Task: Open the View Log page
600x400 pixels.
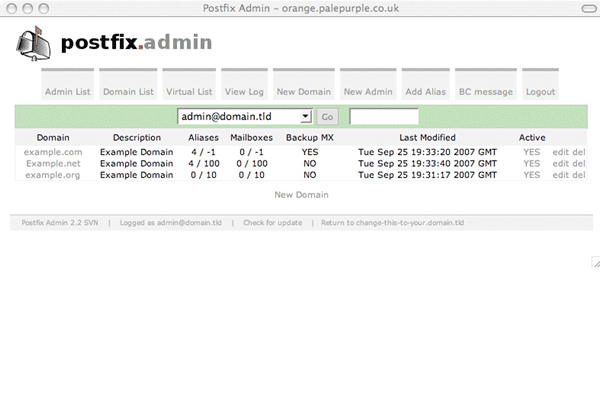Action: (244, 91)
